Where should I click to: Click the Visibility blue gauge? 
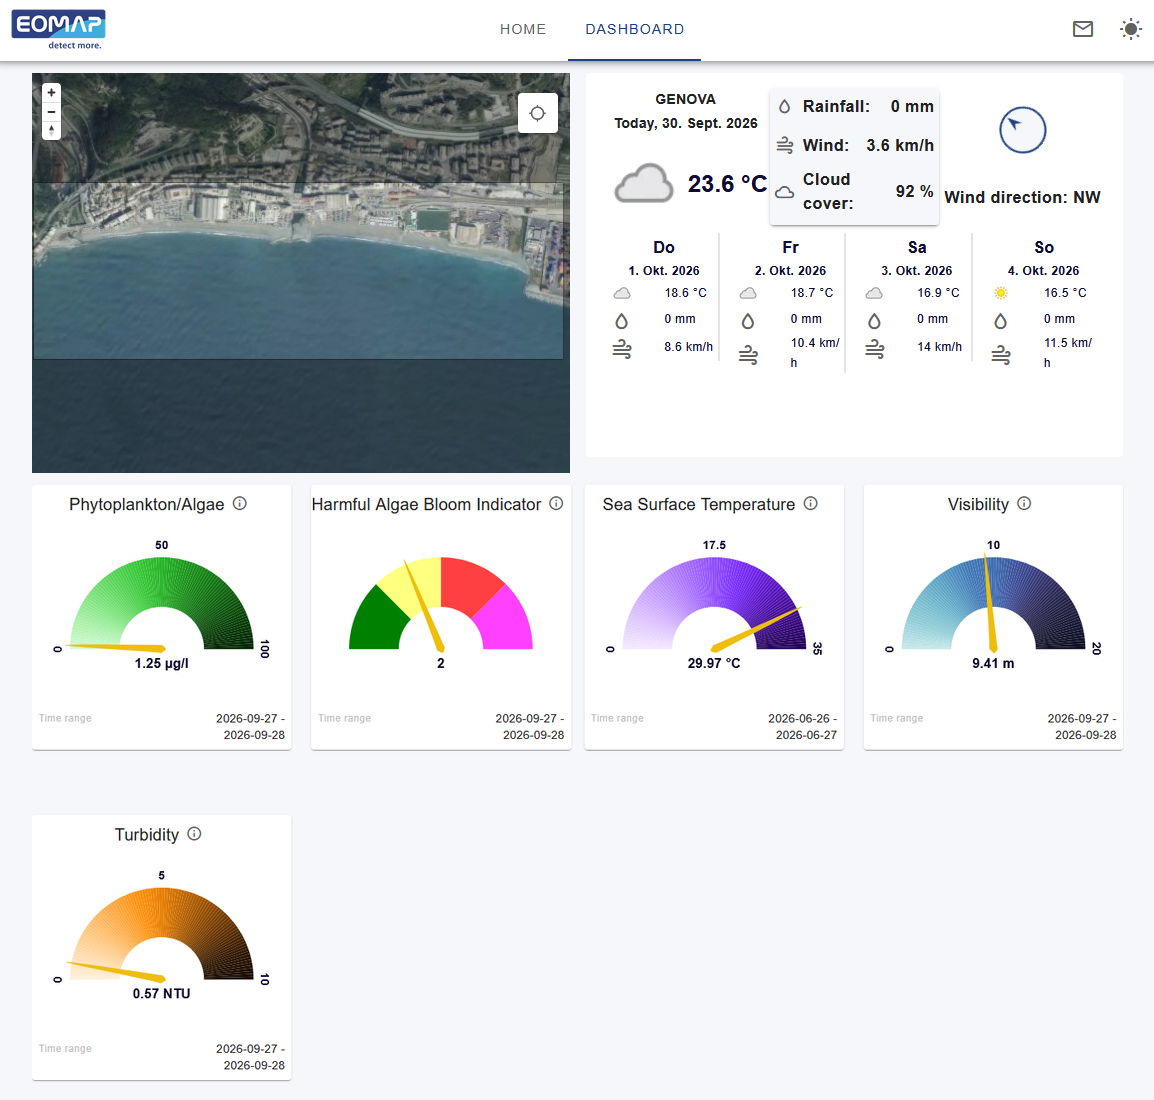(993, 603)
